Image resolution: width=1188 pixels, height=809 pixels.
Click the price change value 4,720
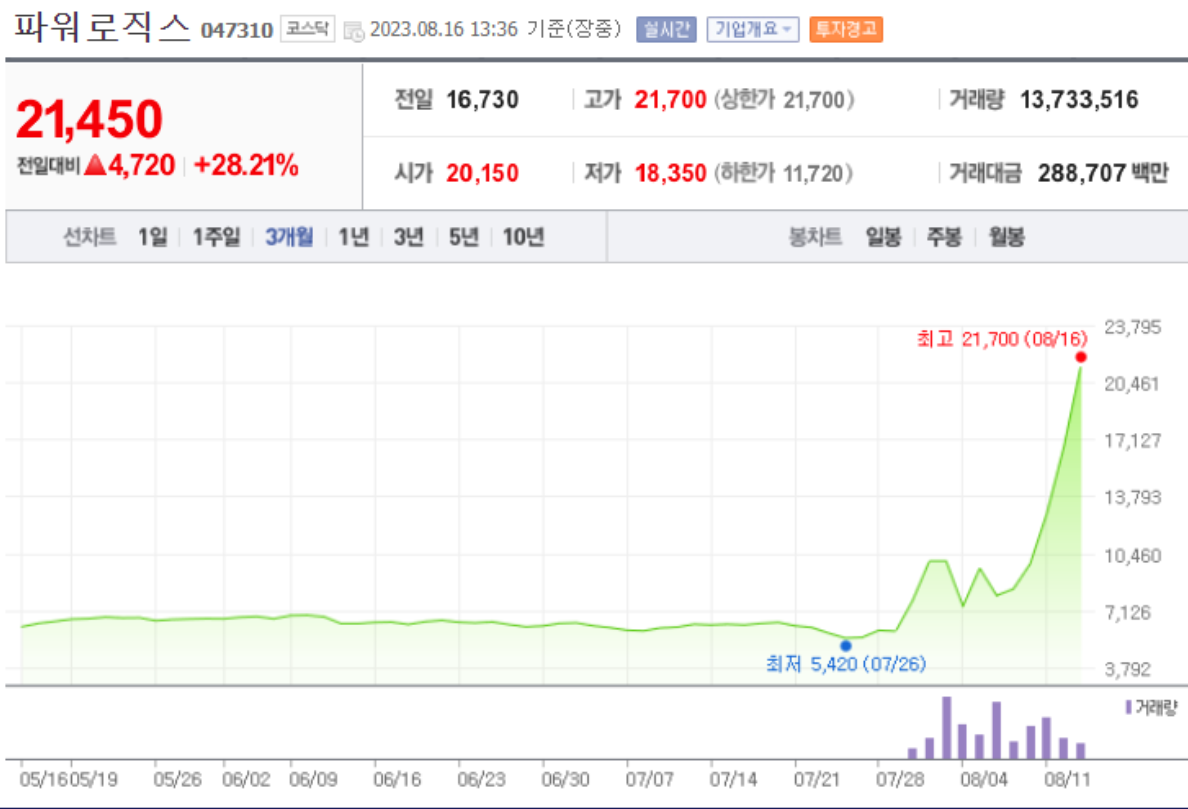pos(141,164)
